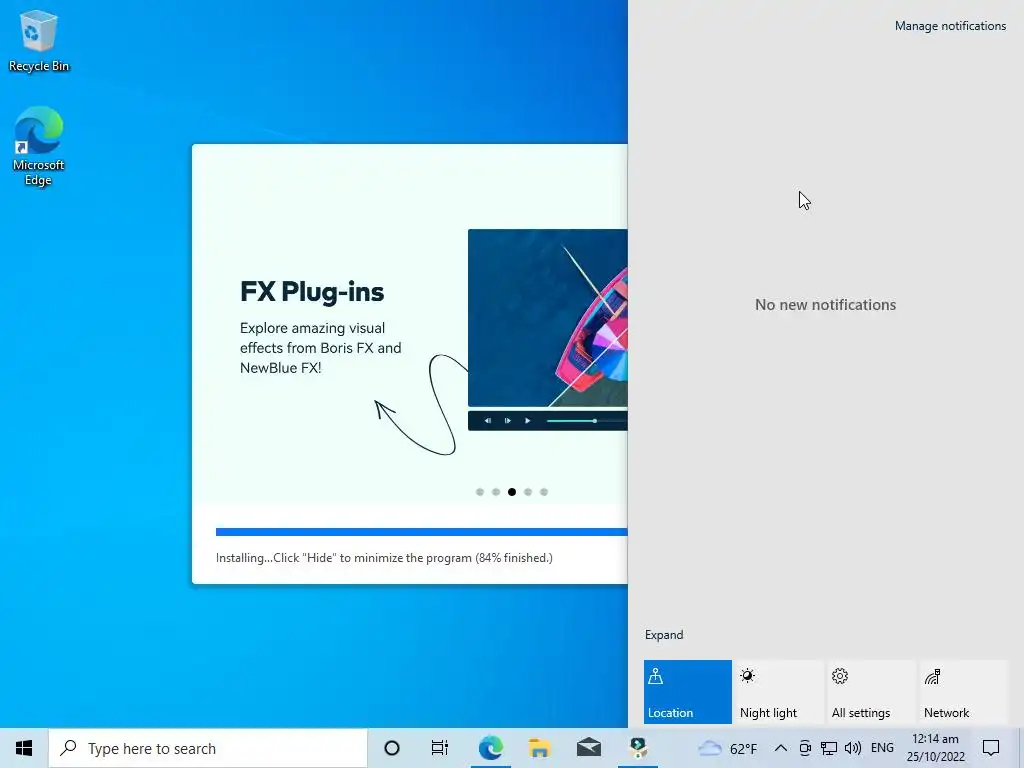Click the No new notifications text

(x=825, y=305)
